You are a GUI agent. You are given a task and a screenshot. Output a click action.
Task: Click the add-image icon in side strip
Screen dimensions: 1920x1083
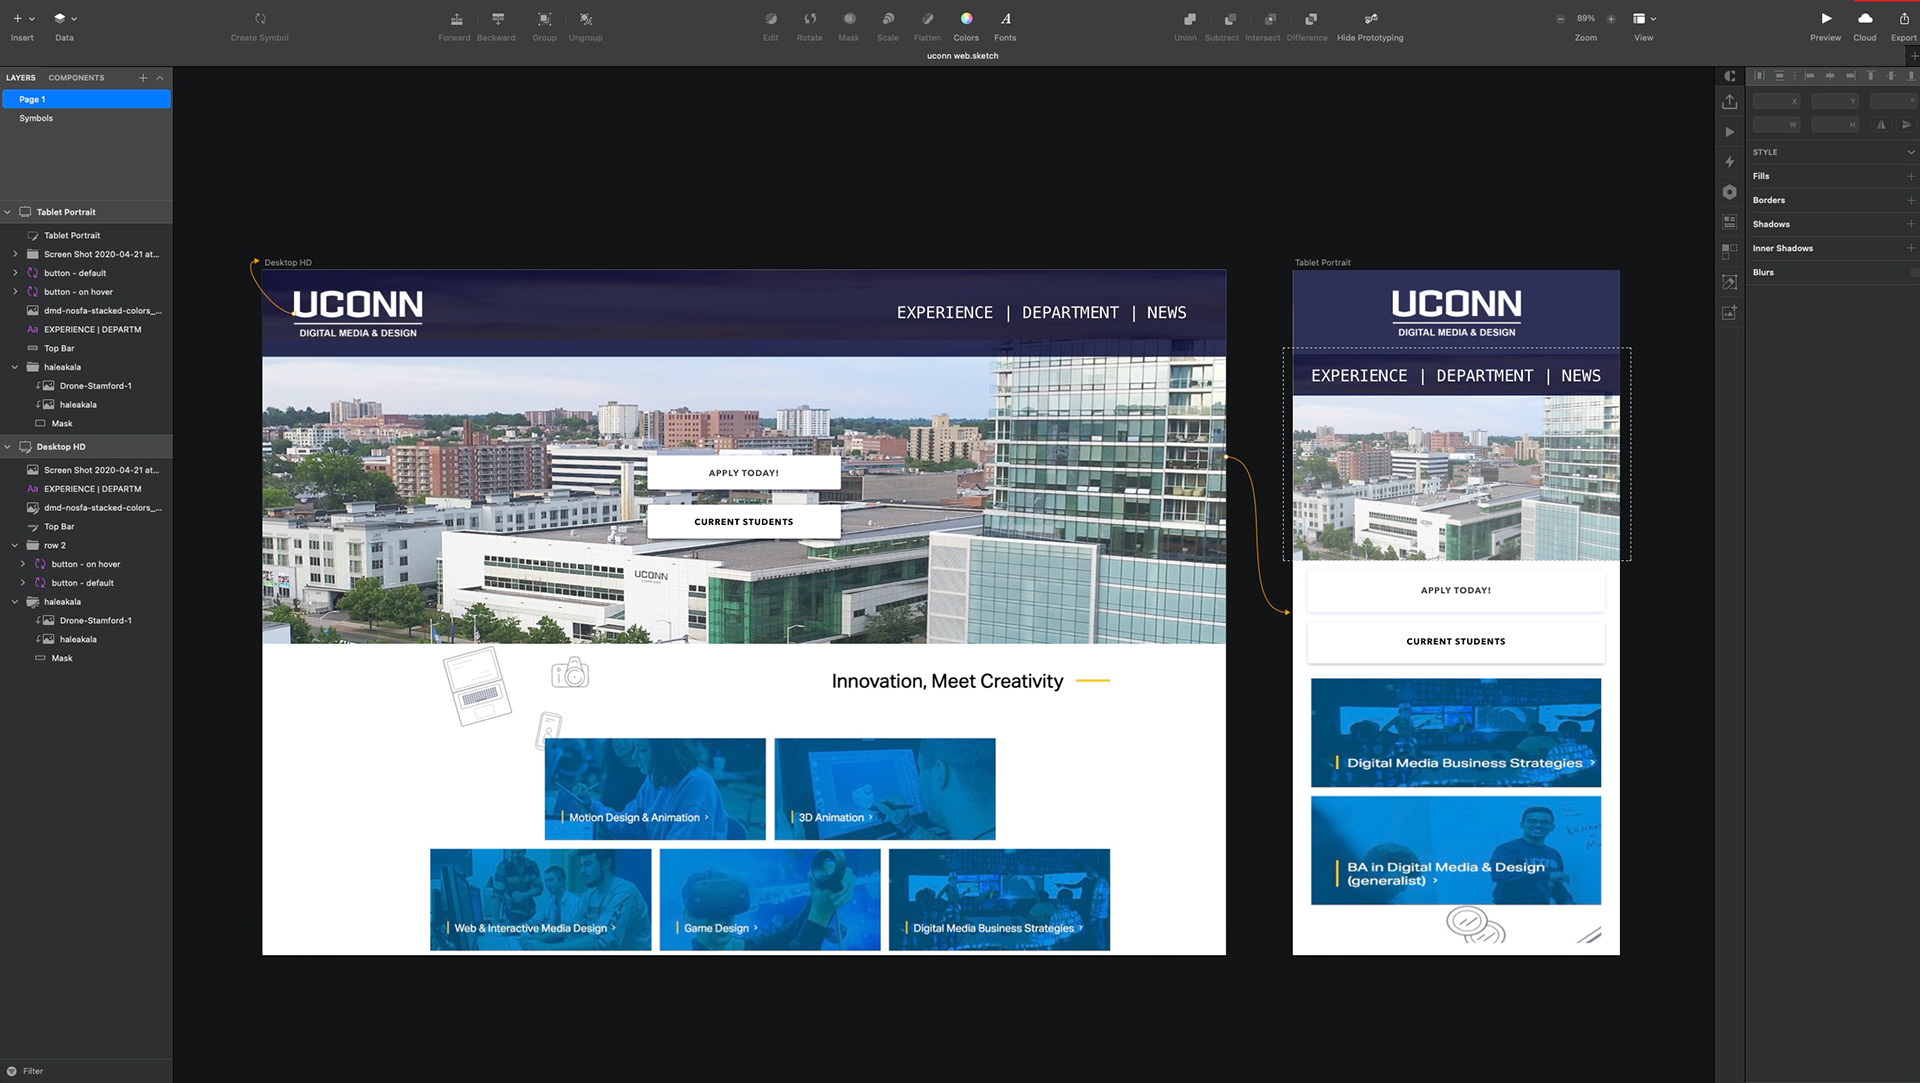click(x=1730, y=312)
